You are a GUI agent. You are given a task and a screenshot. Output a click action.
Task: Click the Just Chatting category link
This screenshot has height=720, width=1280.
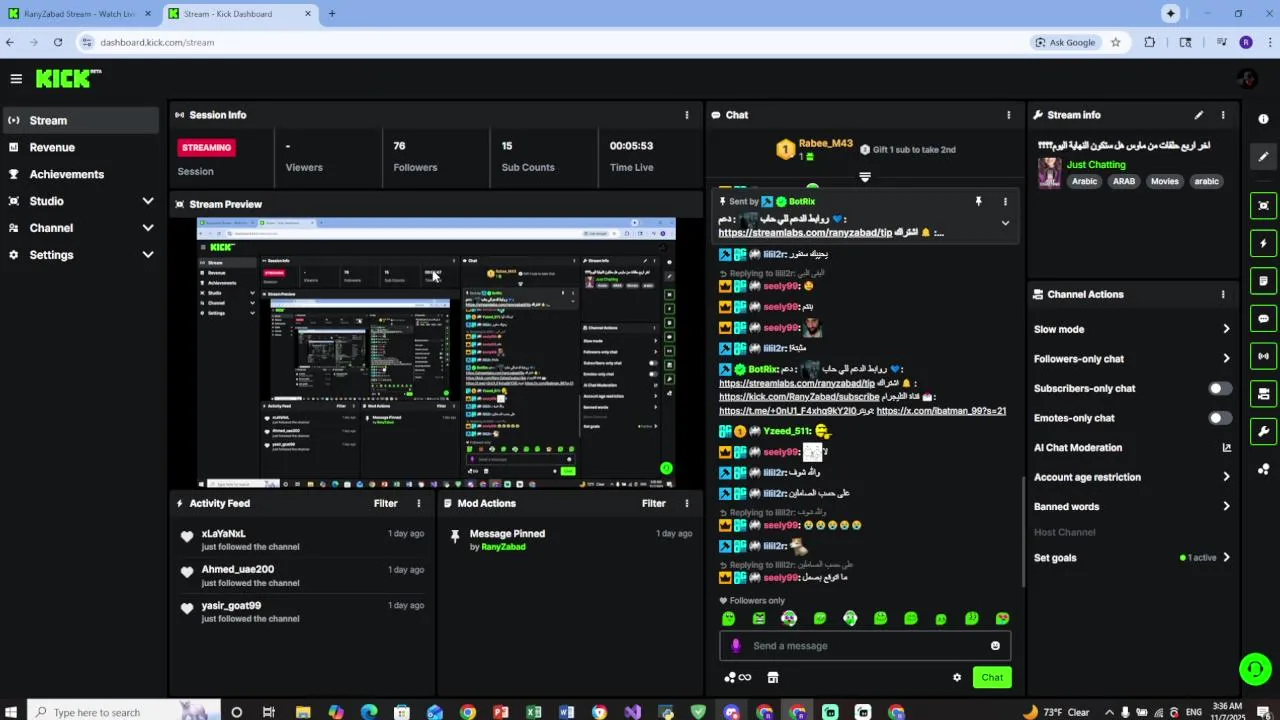tap(1096, 165)
